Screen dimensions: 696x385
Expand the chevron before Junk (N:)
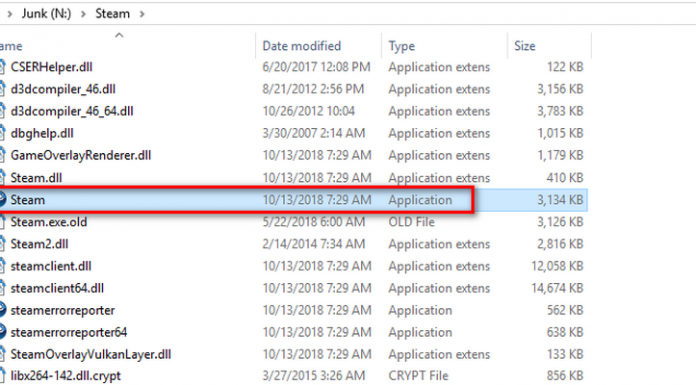pyautogui.click(x=9, y=14)
